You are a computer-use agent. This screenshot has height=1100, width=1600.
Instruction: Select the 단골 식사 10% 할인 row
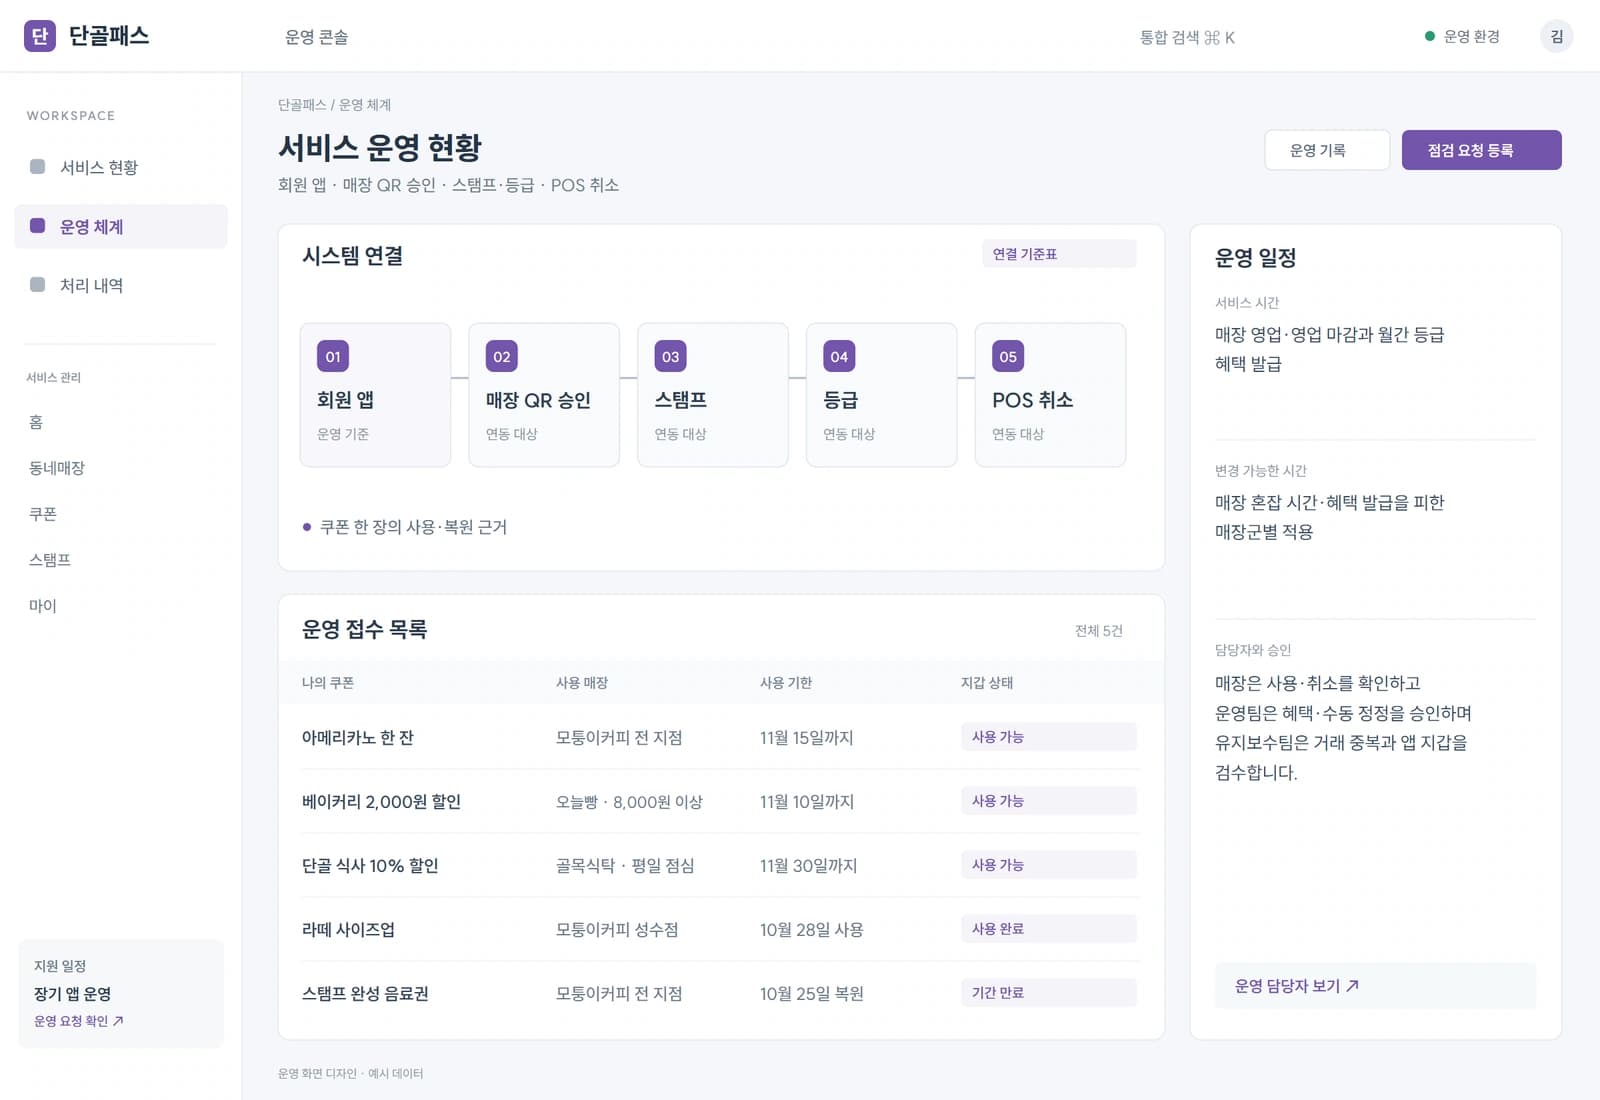pyautogui.click(x=721, y=865)
